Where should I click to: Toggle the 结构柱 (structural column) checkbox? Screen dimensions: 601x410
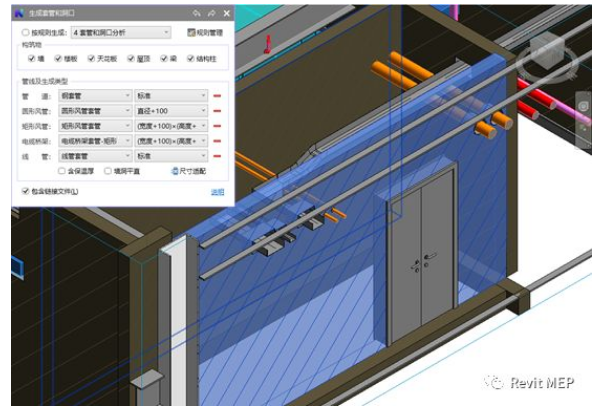[190, 59]
